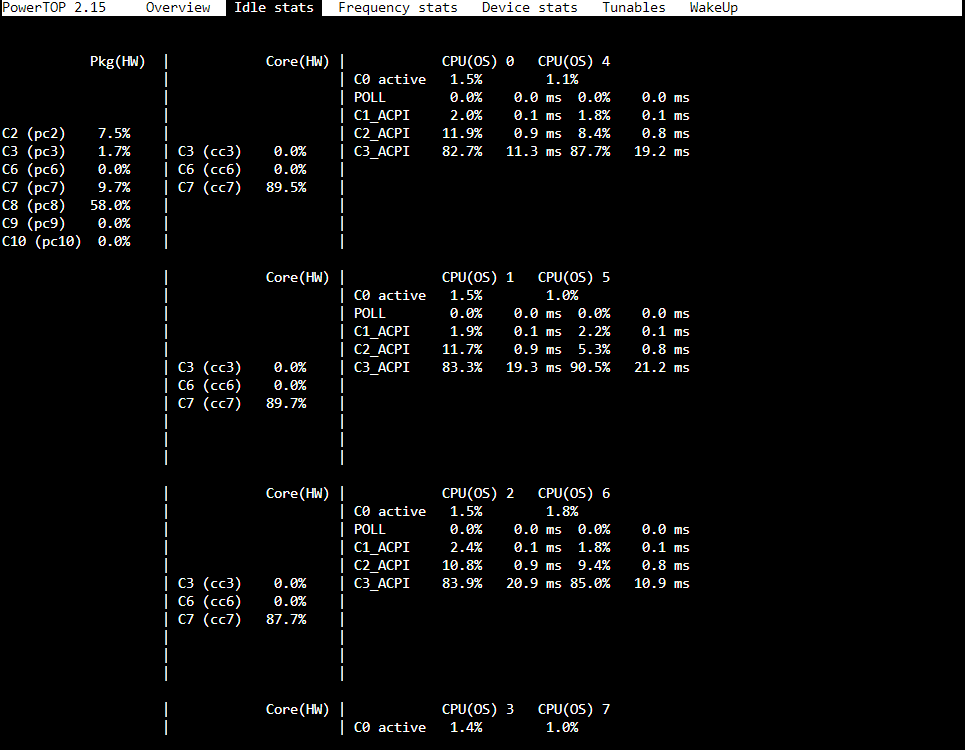Open the Frequency stats tab
The image size is (965, 750).
pos(398,7)
